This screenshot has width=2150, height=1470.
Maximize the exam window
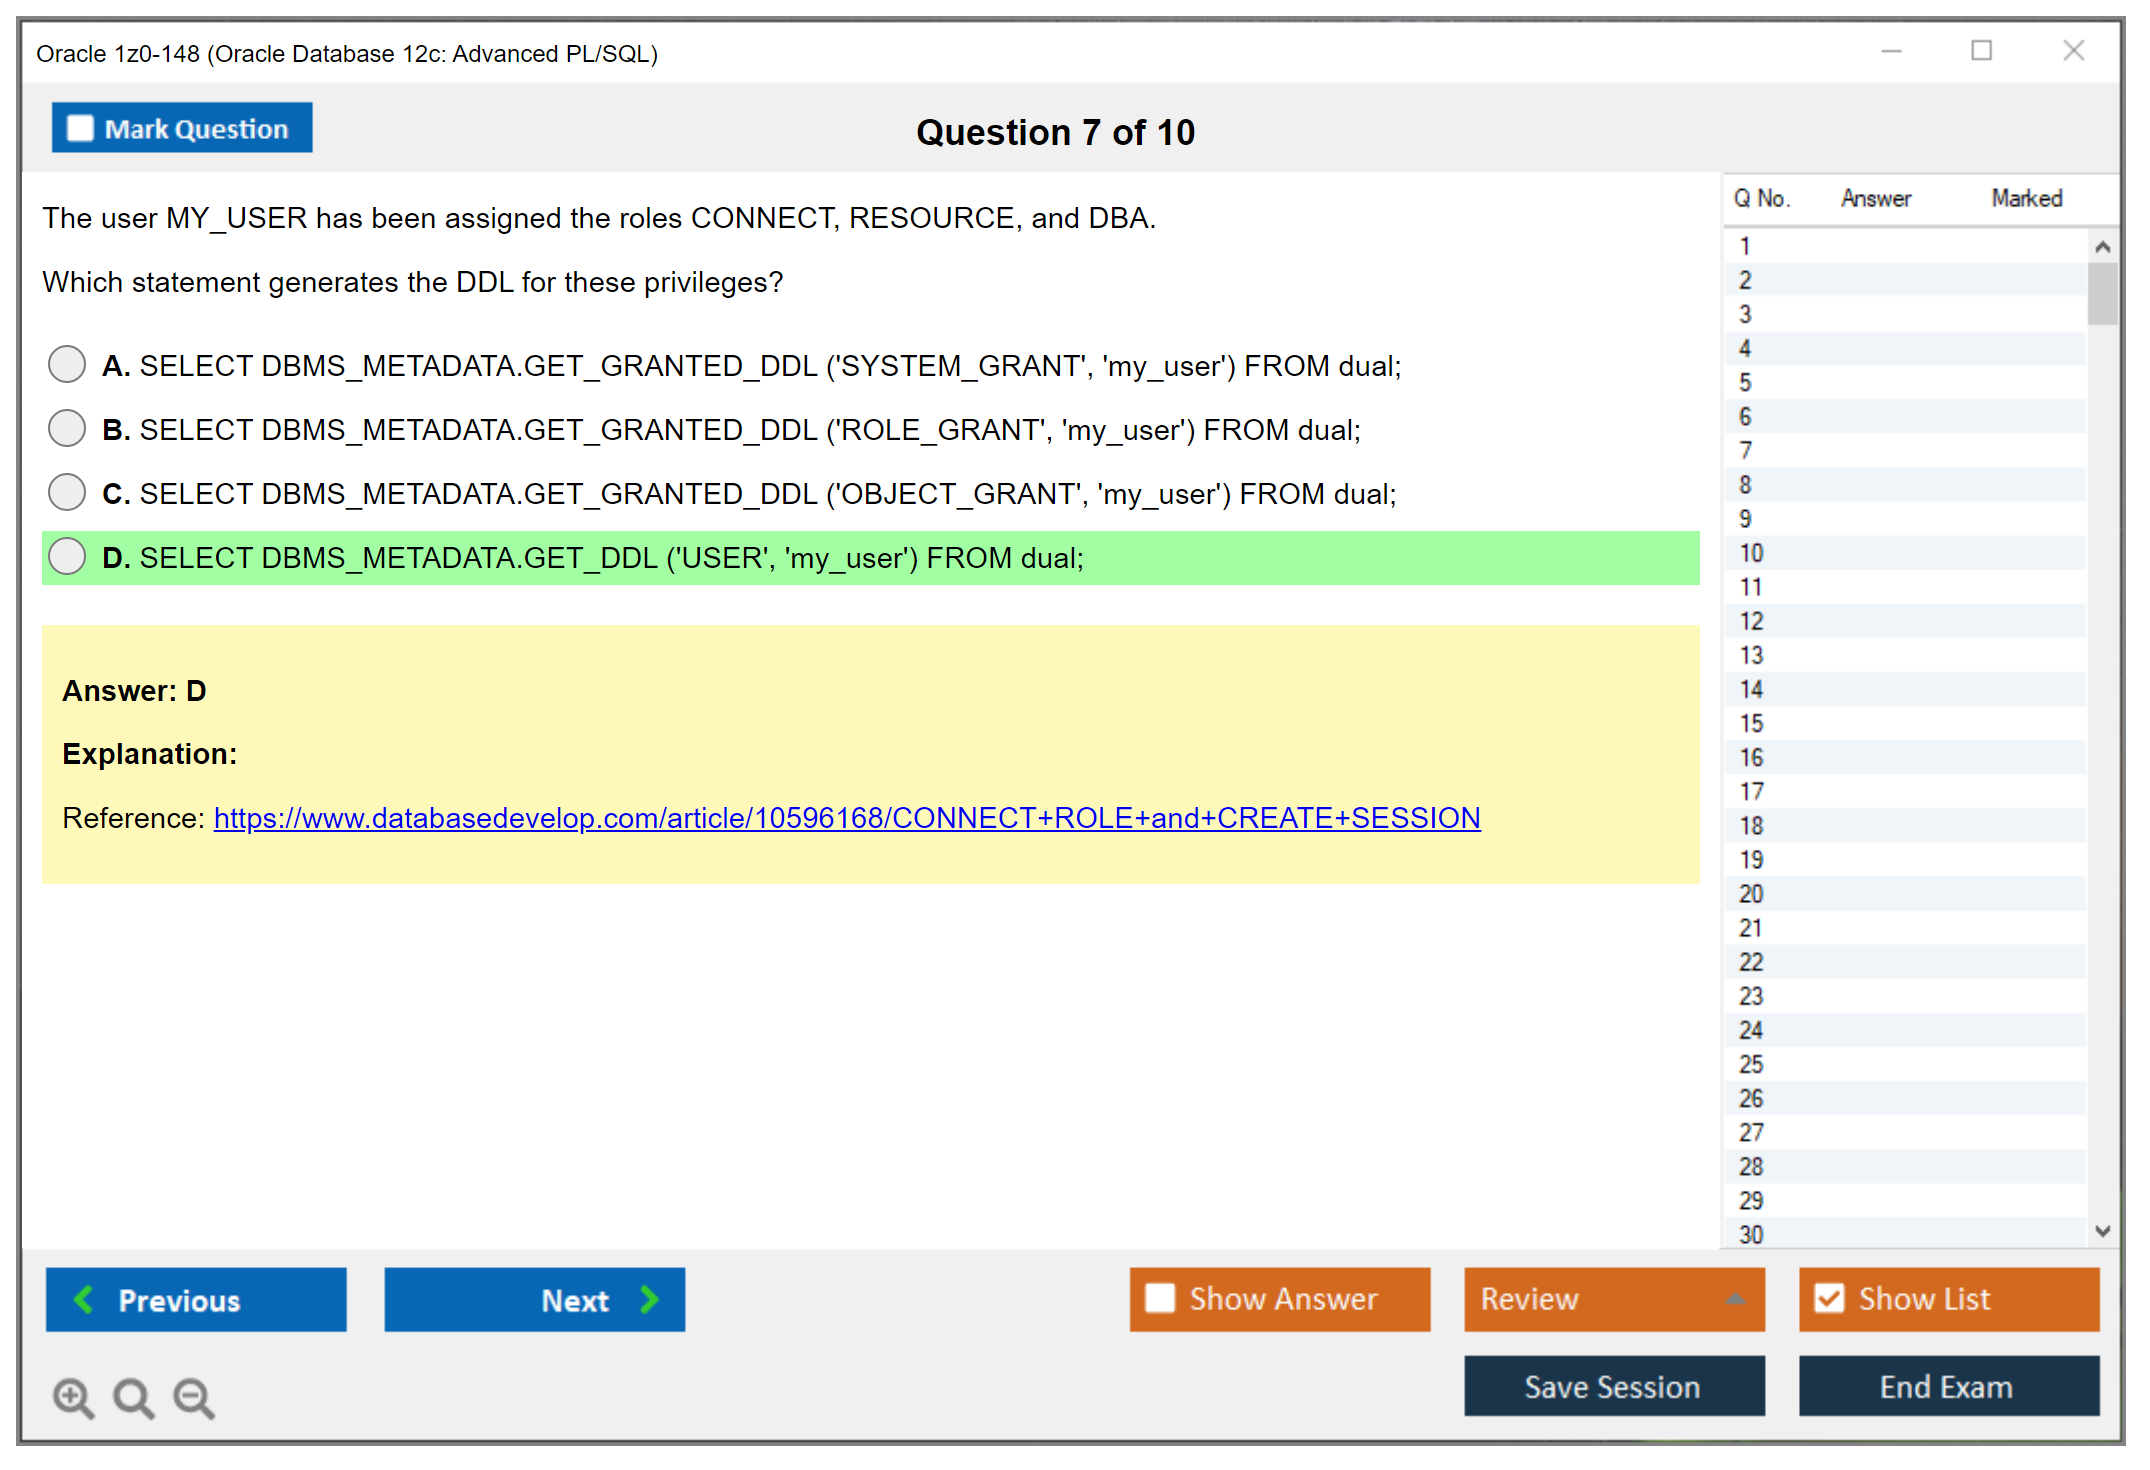(x=1981, y=51)
